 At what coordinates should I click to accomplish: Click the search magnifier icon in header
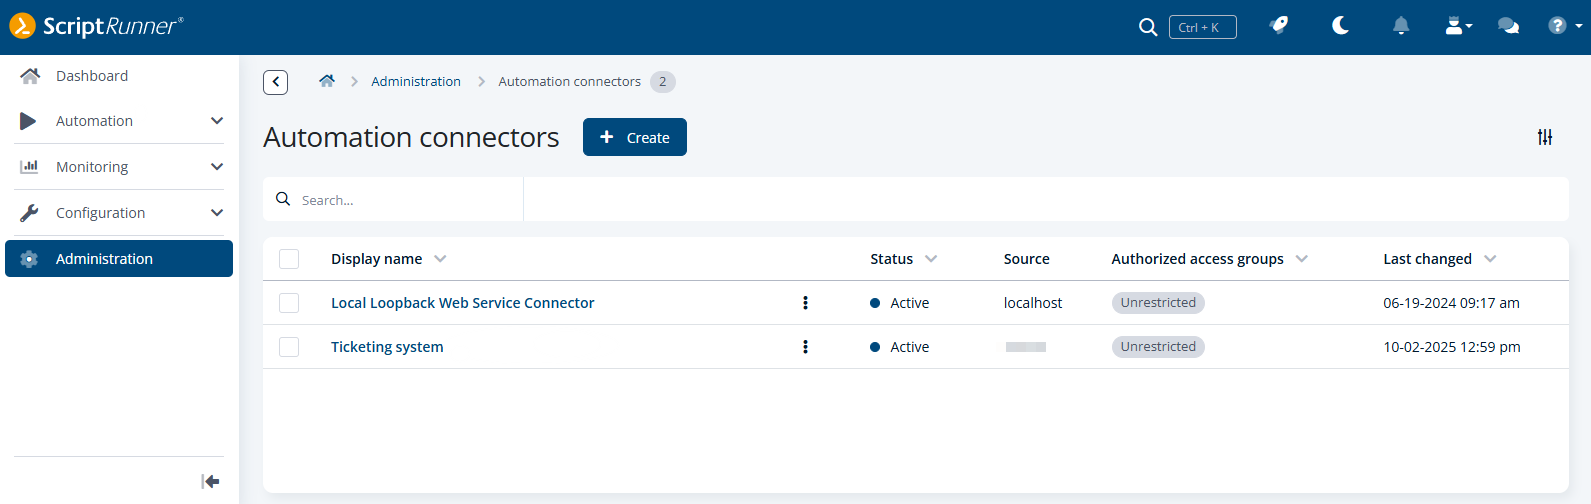coord(1148,27)
